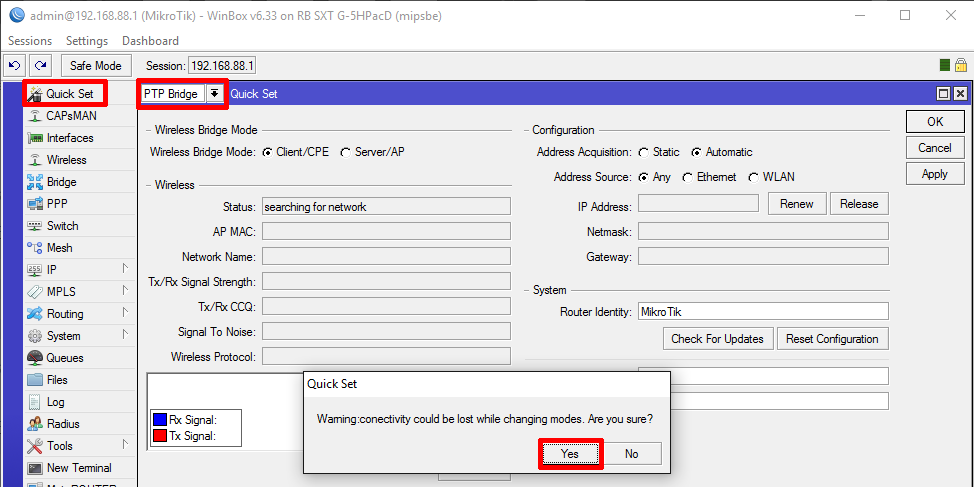Click the WinBox logo in title bar
974x487 pixels.
pos(17,16)
